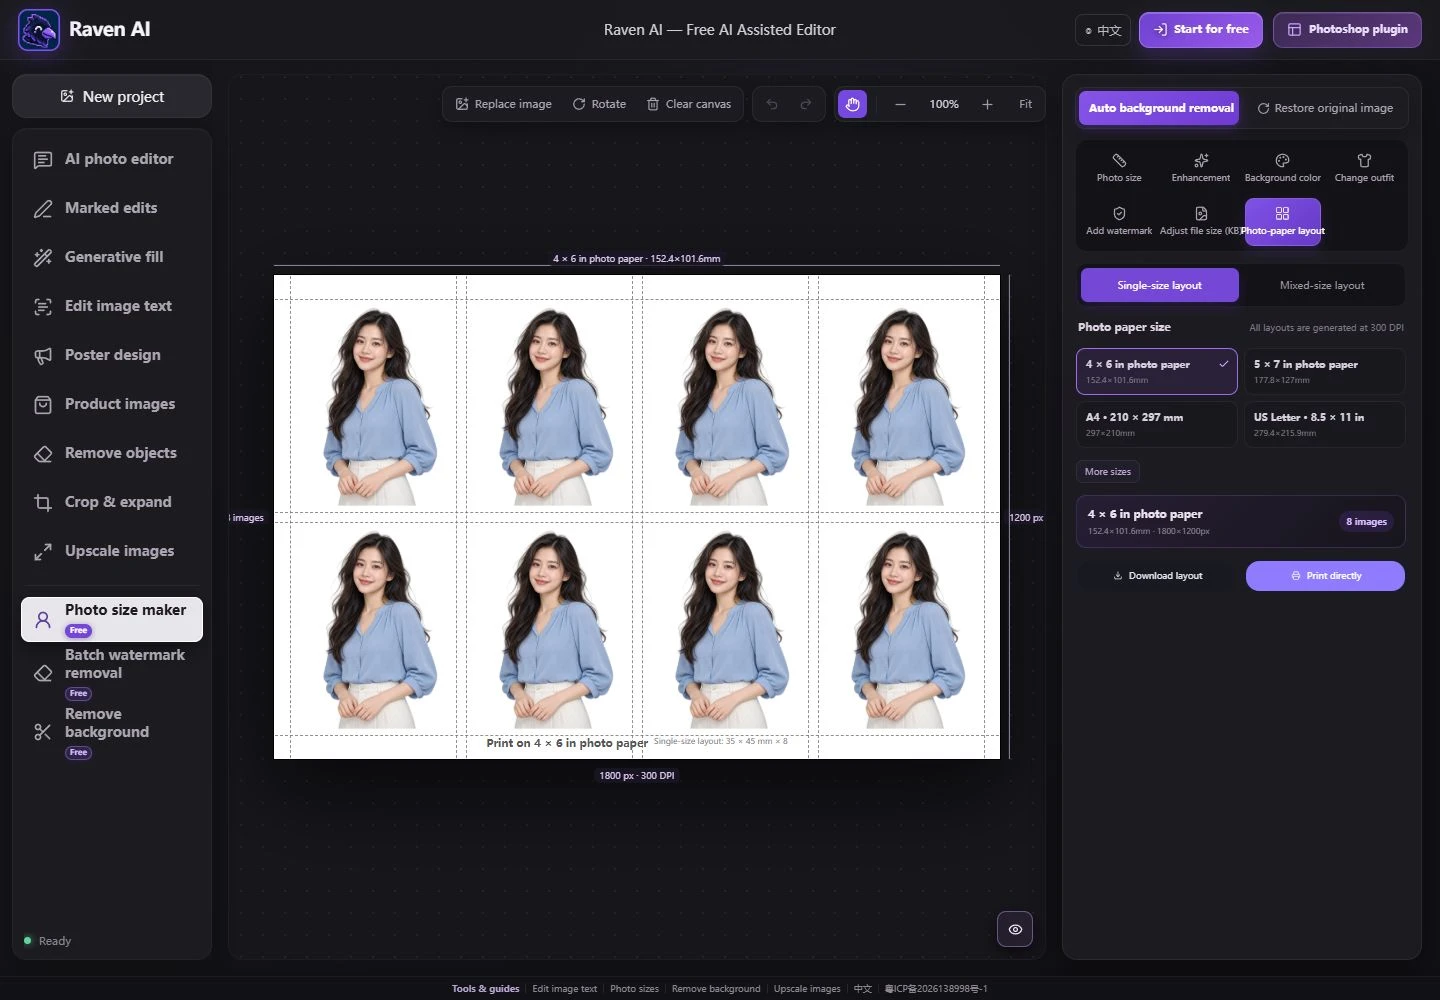Open the Background color option
Screen dimensions: 1440x1000
coord(1283,167)
